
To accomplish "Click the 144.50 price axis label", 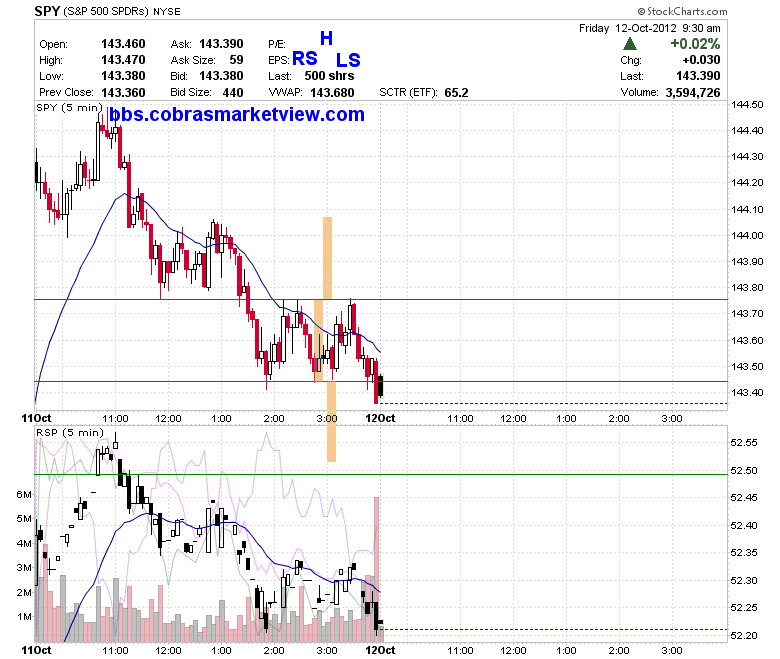I will pyautogui.click(x=747, y=104).
